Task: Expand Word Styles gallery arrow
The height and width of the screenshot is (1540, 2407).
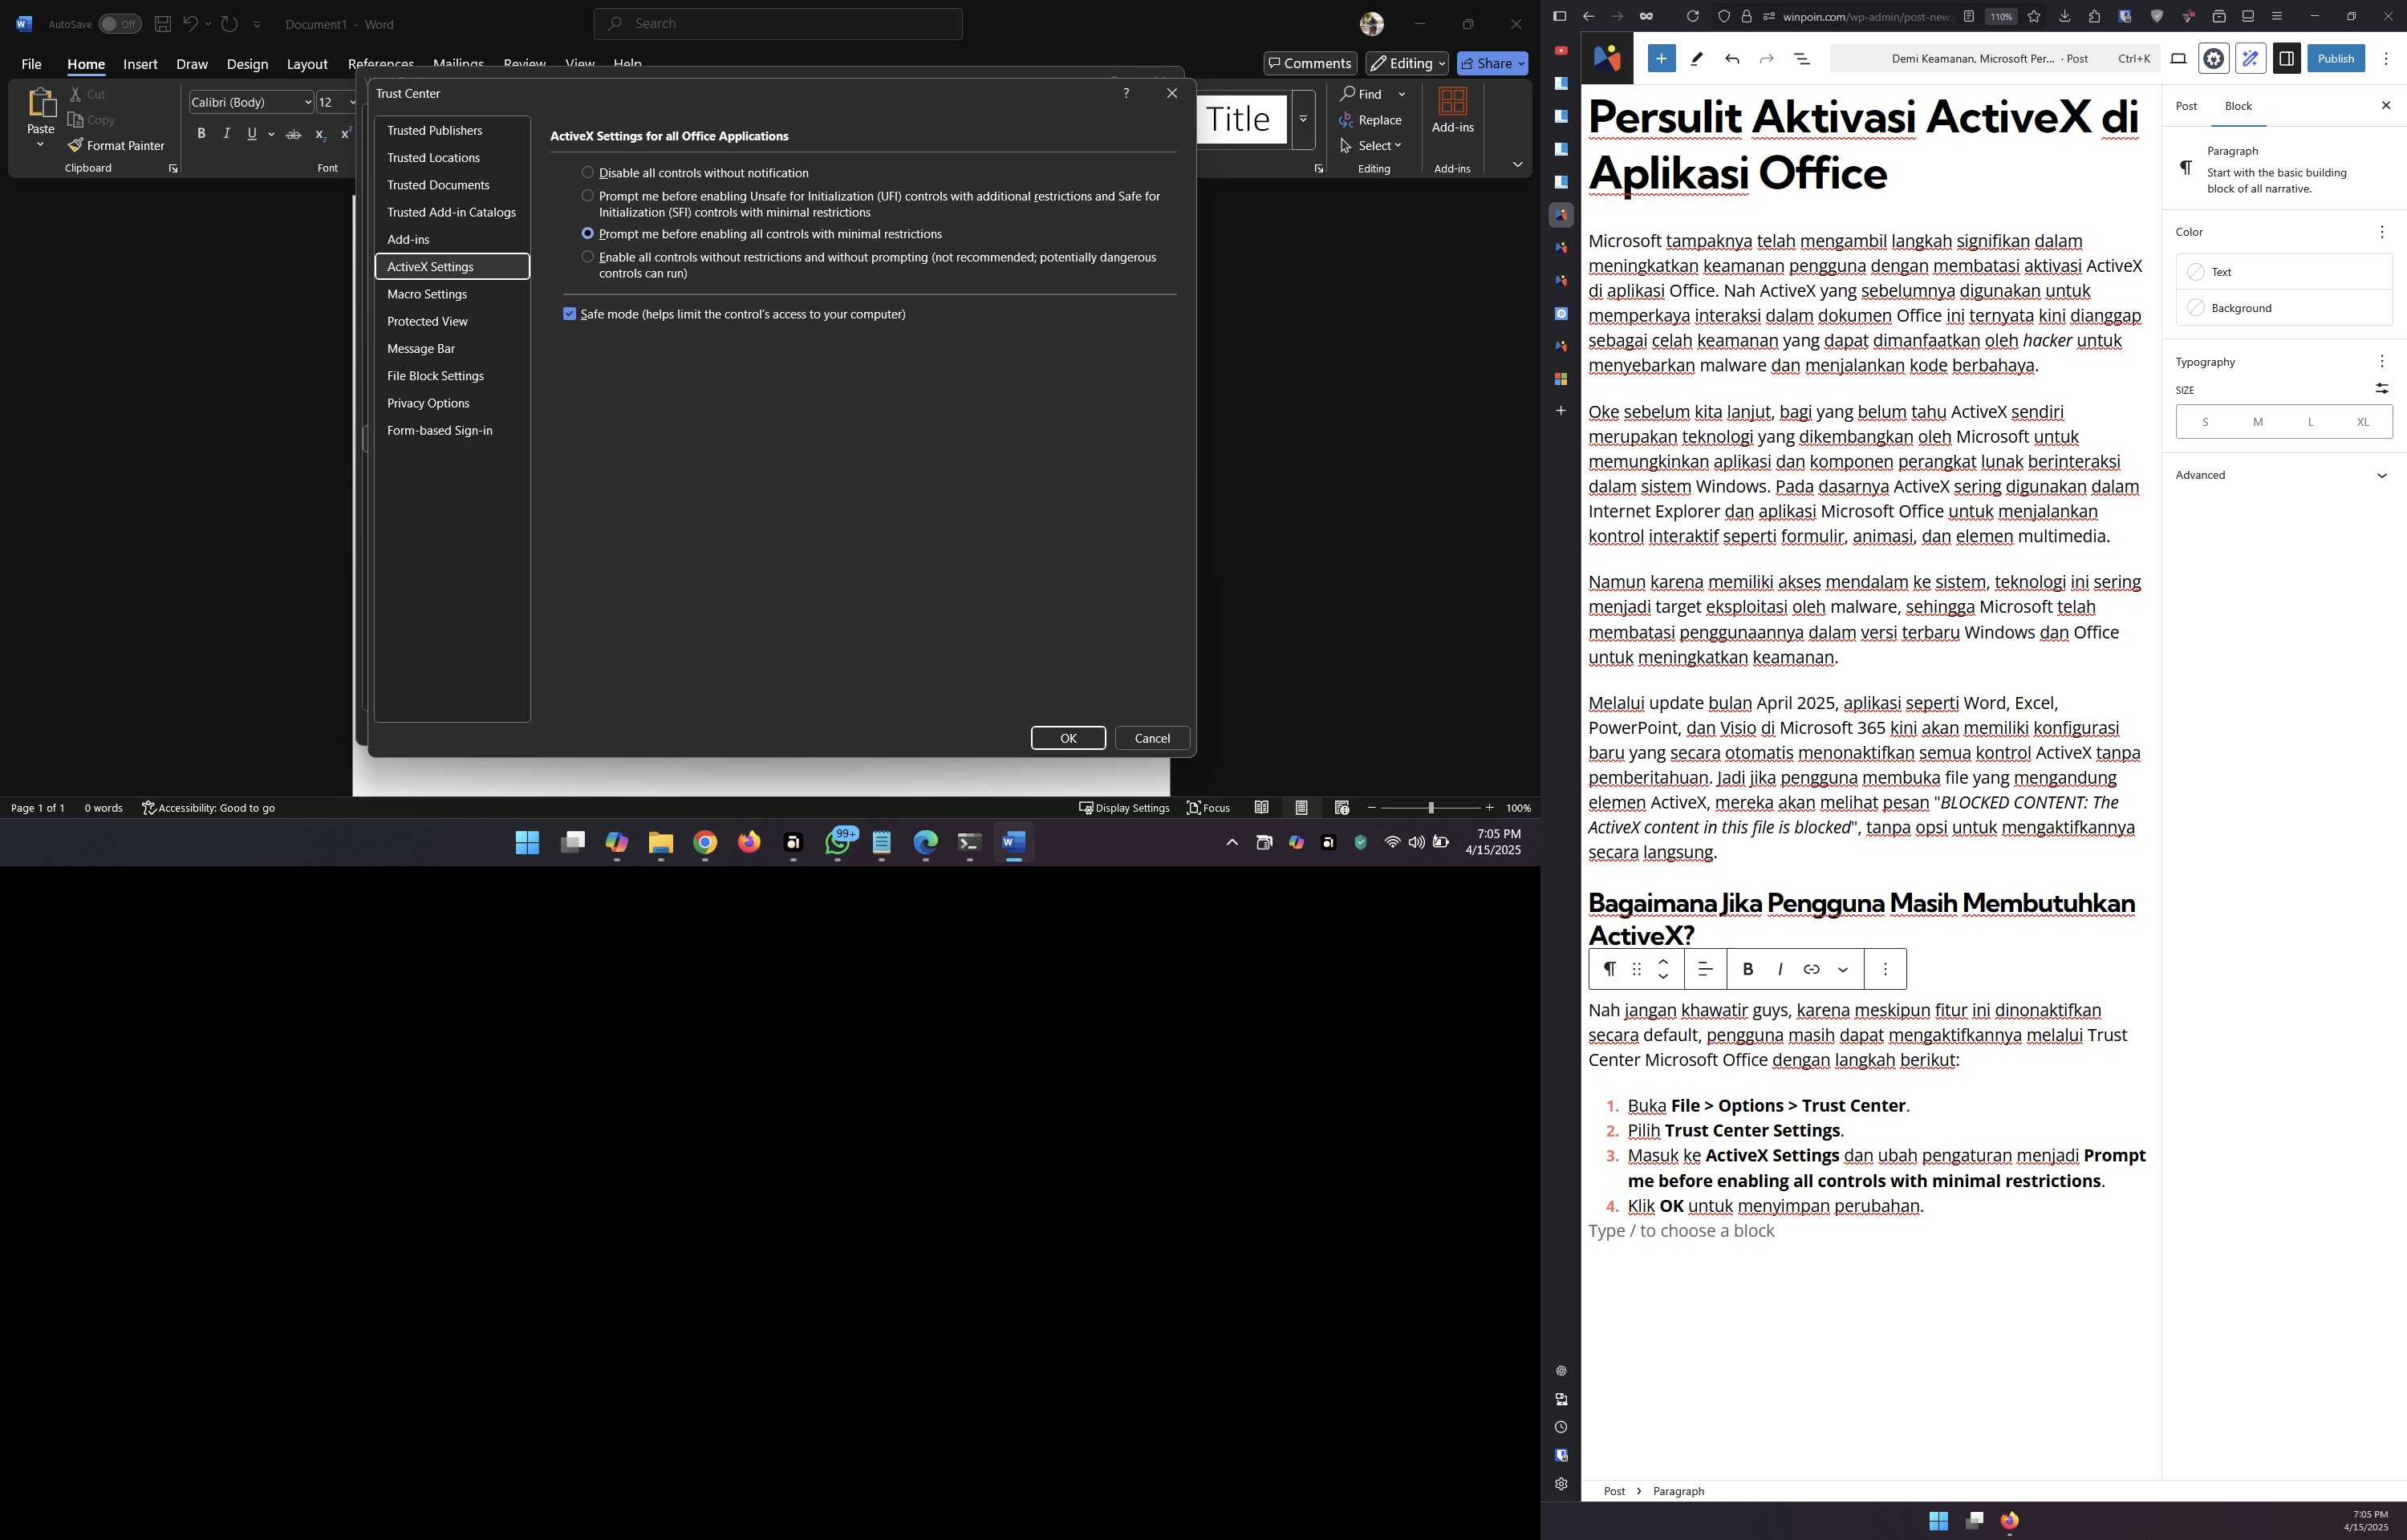Action: pos(1303,119)
